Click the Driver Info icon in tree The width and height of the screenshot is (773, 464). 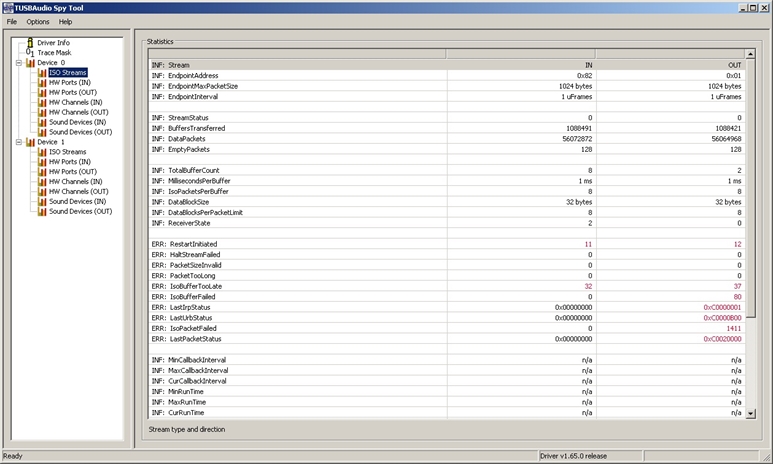coord(30,43)
